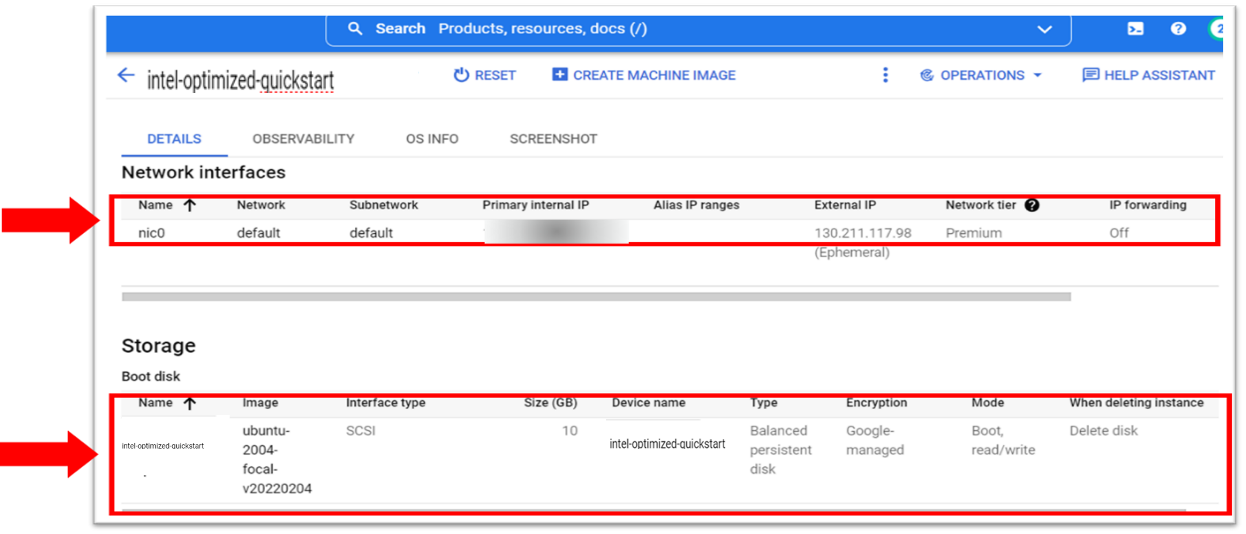This screenshot has width=1246, height=534.
Task: Click the Network tier help icon
Action: pos(1032,205)
